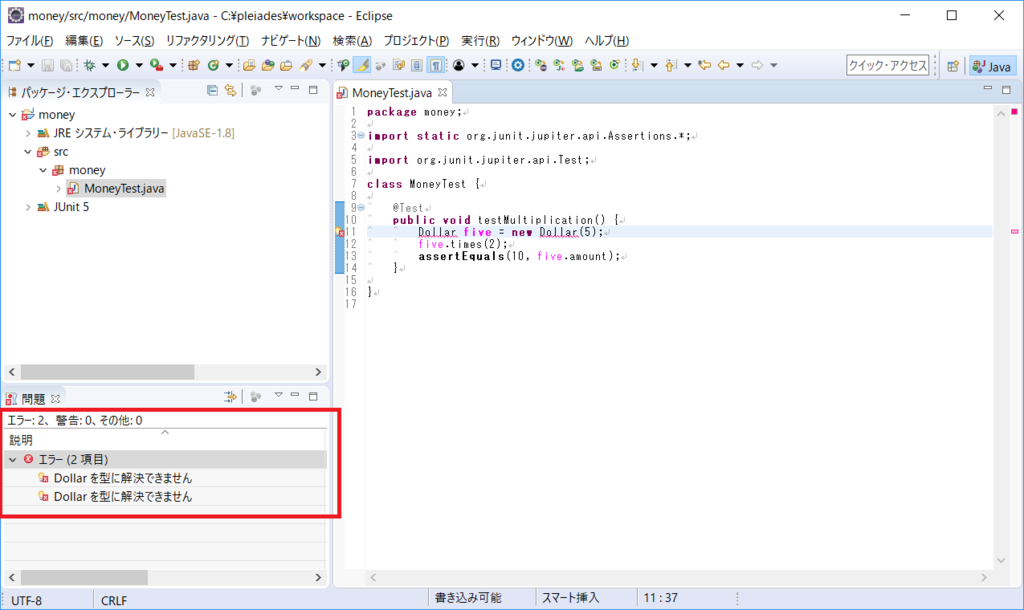Collapse the エラー (2 項目) group
This screenshot has height=610, width=1024.
click(x=12, y=460)
